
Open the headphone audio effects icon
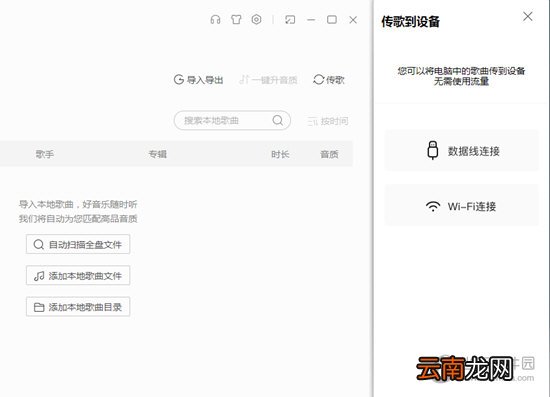[215, 20]
